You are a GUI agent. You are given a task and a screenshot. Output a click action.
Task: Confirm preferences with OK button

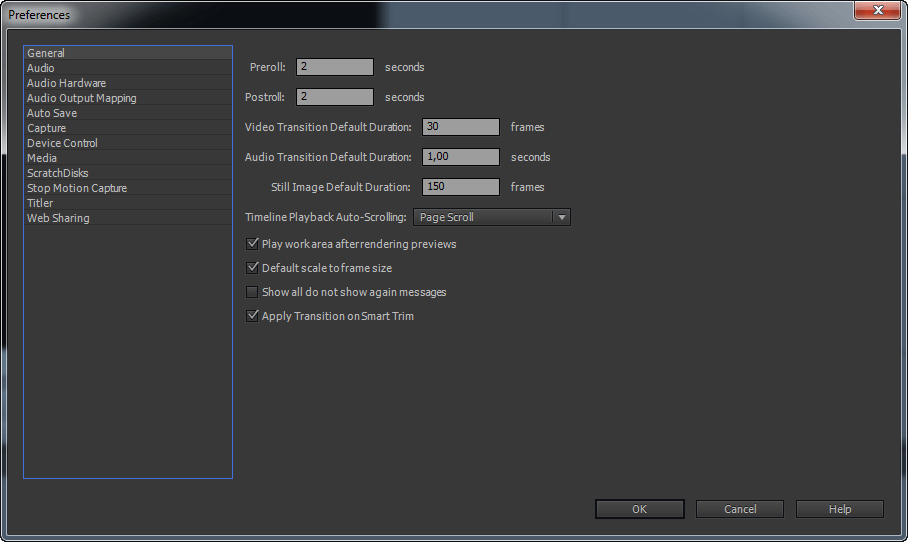pos(639,509)
